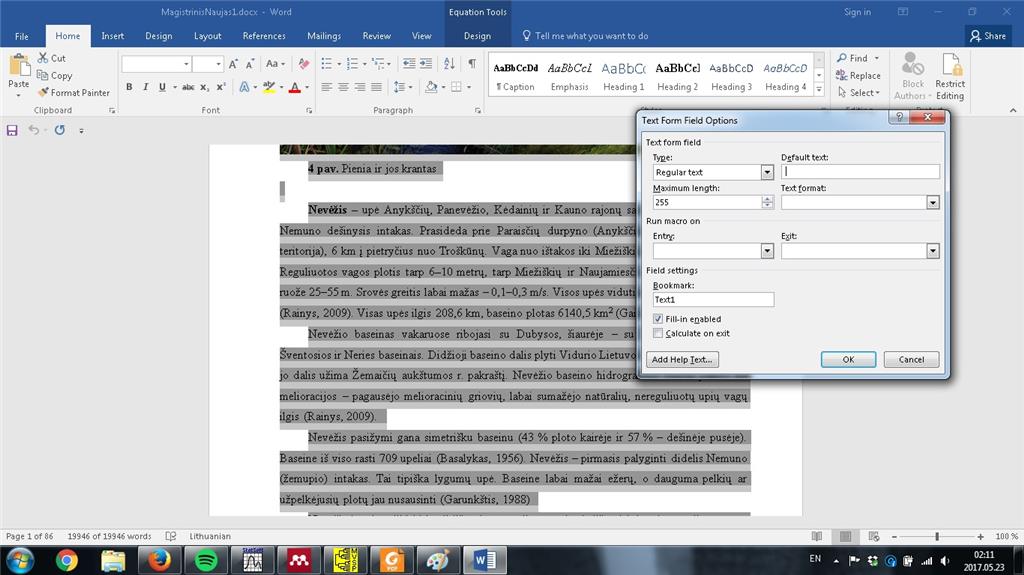This screenshot has width=1024, height=575.
Task: Click the Add Help Text button
Action: (x=682, y=359)
